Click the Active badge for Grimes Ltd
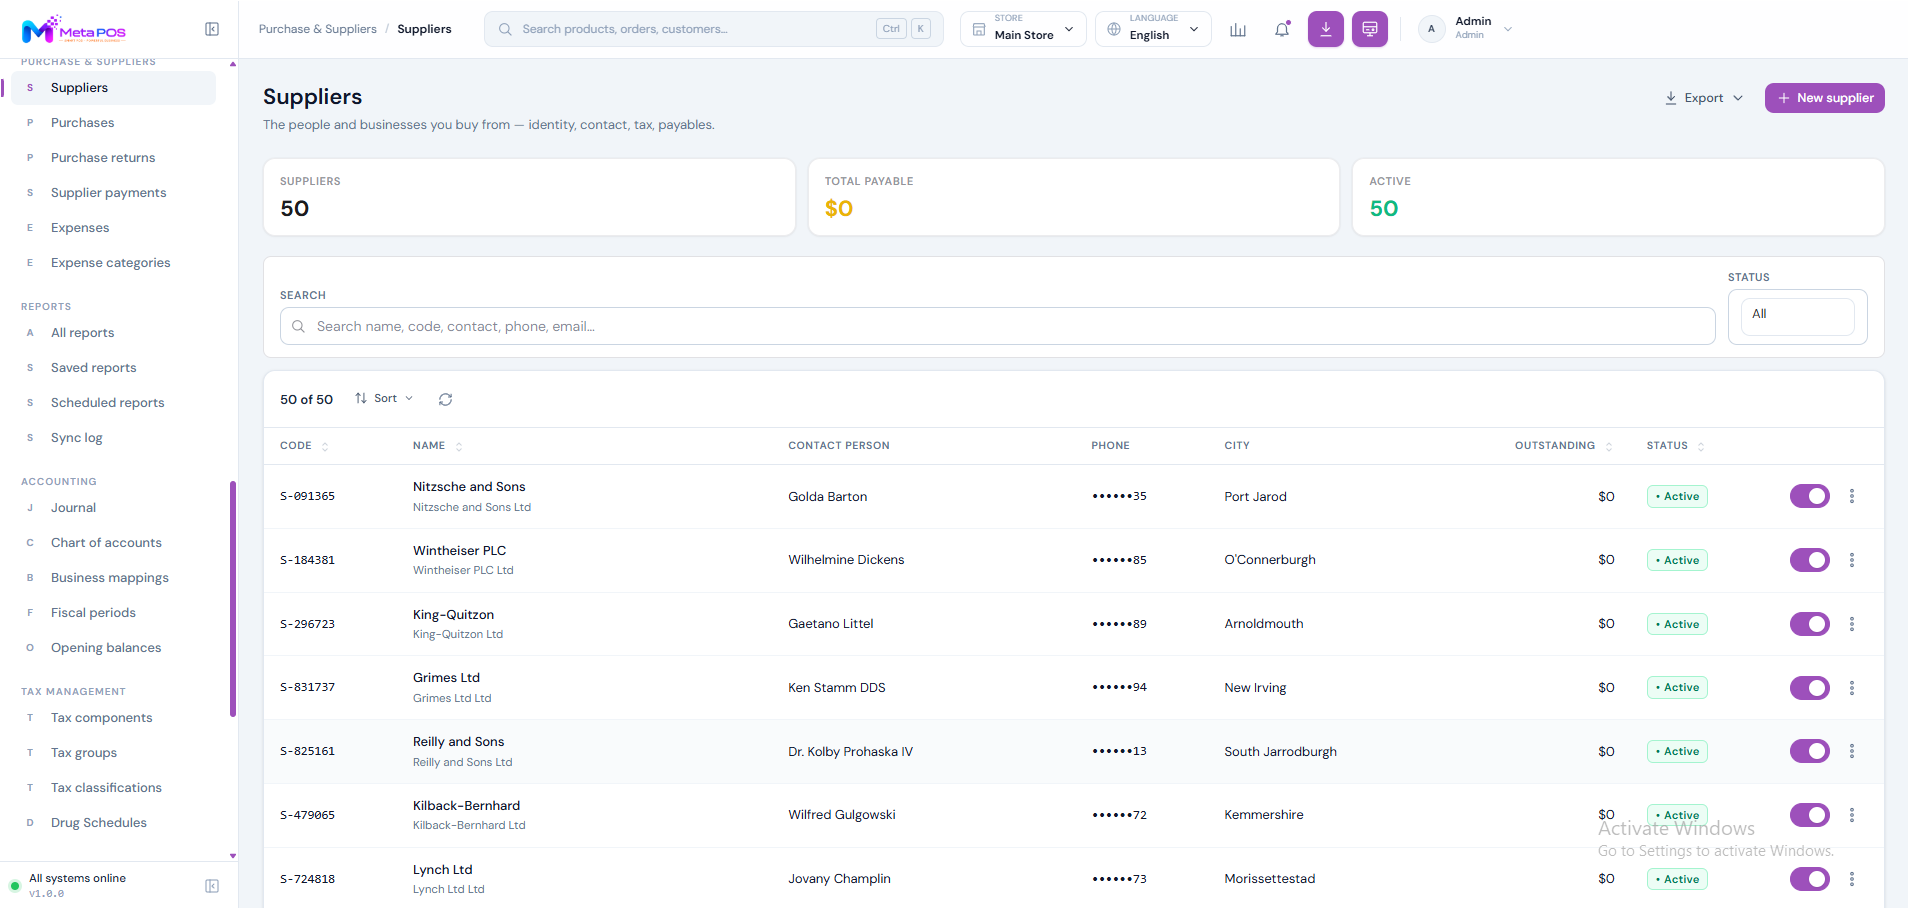 click(x=1677, y=688)
